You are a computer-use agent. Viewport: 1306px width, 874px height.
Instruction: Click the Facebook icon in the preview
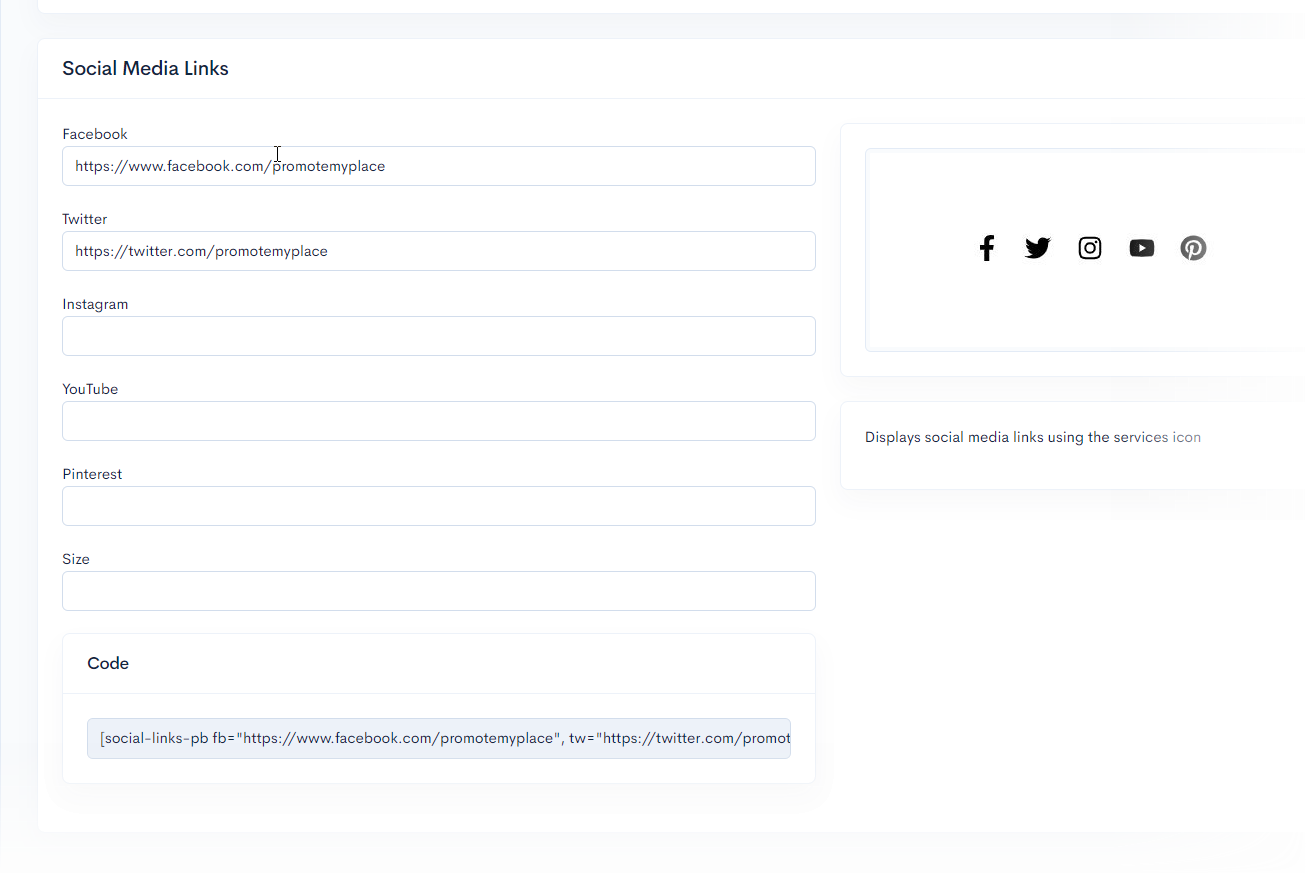pos(987,248)
